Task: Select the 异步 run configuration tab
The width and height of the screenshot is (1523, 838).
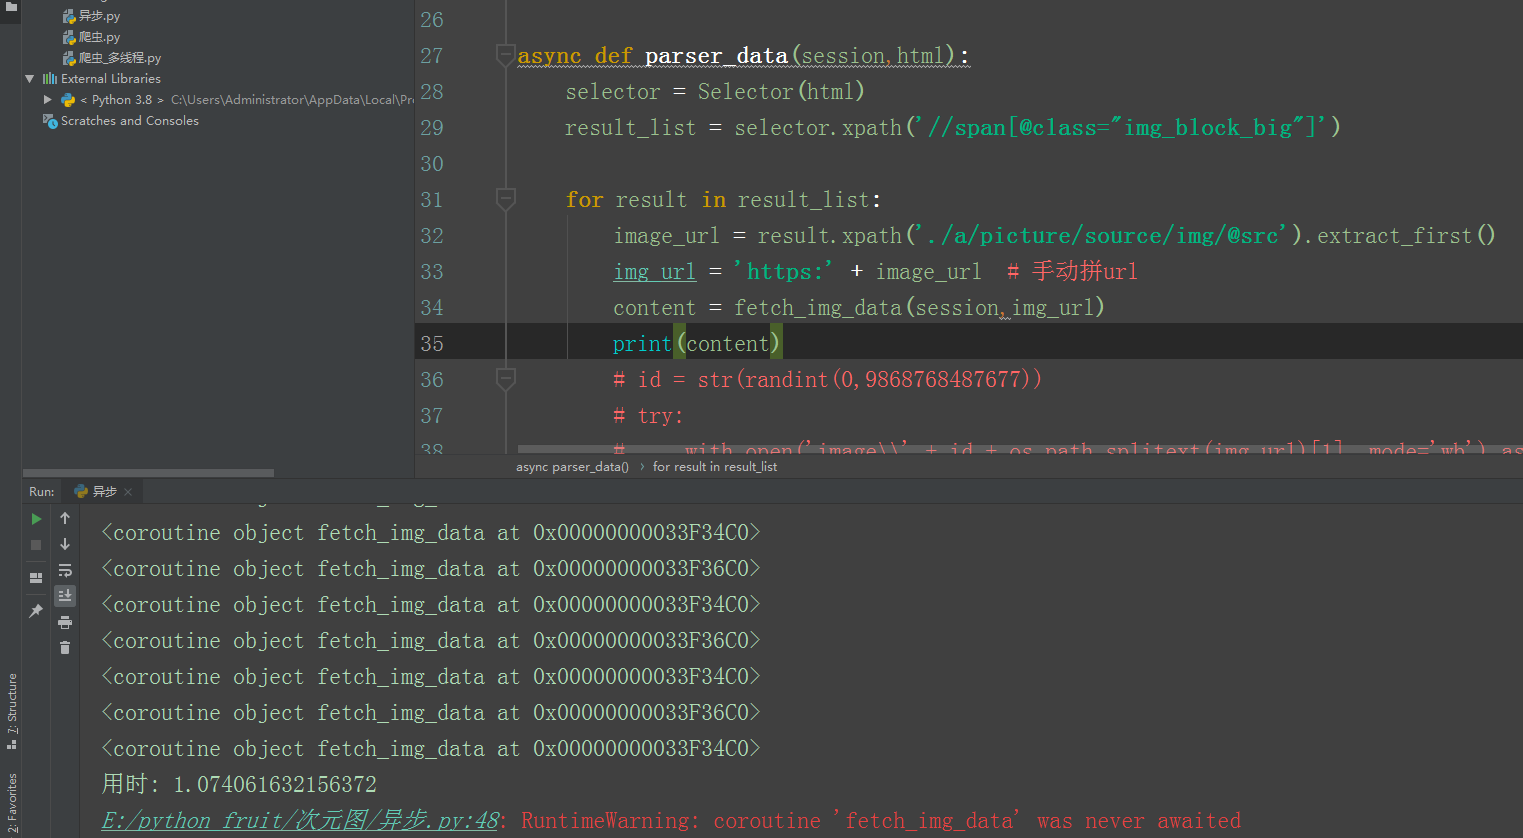Action: pos(104,491)
